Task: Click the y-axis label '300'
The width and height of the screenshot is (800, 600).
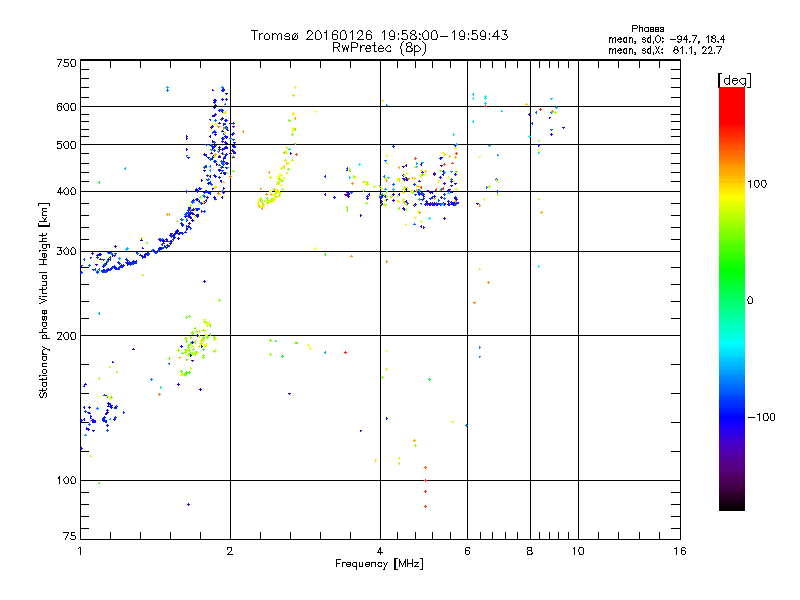Action: coord(67,251)
